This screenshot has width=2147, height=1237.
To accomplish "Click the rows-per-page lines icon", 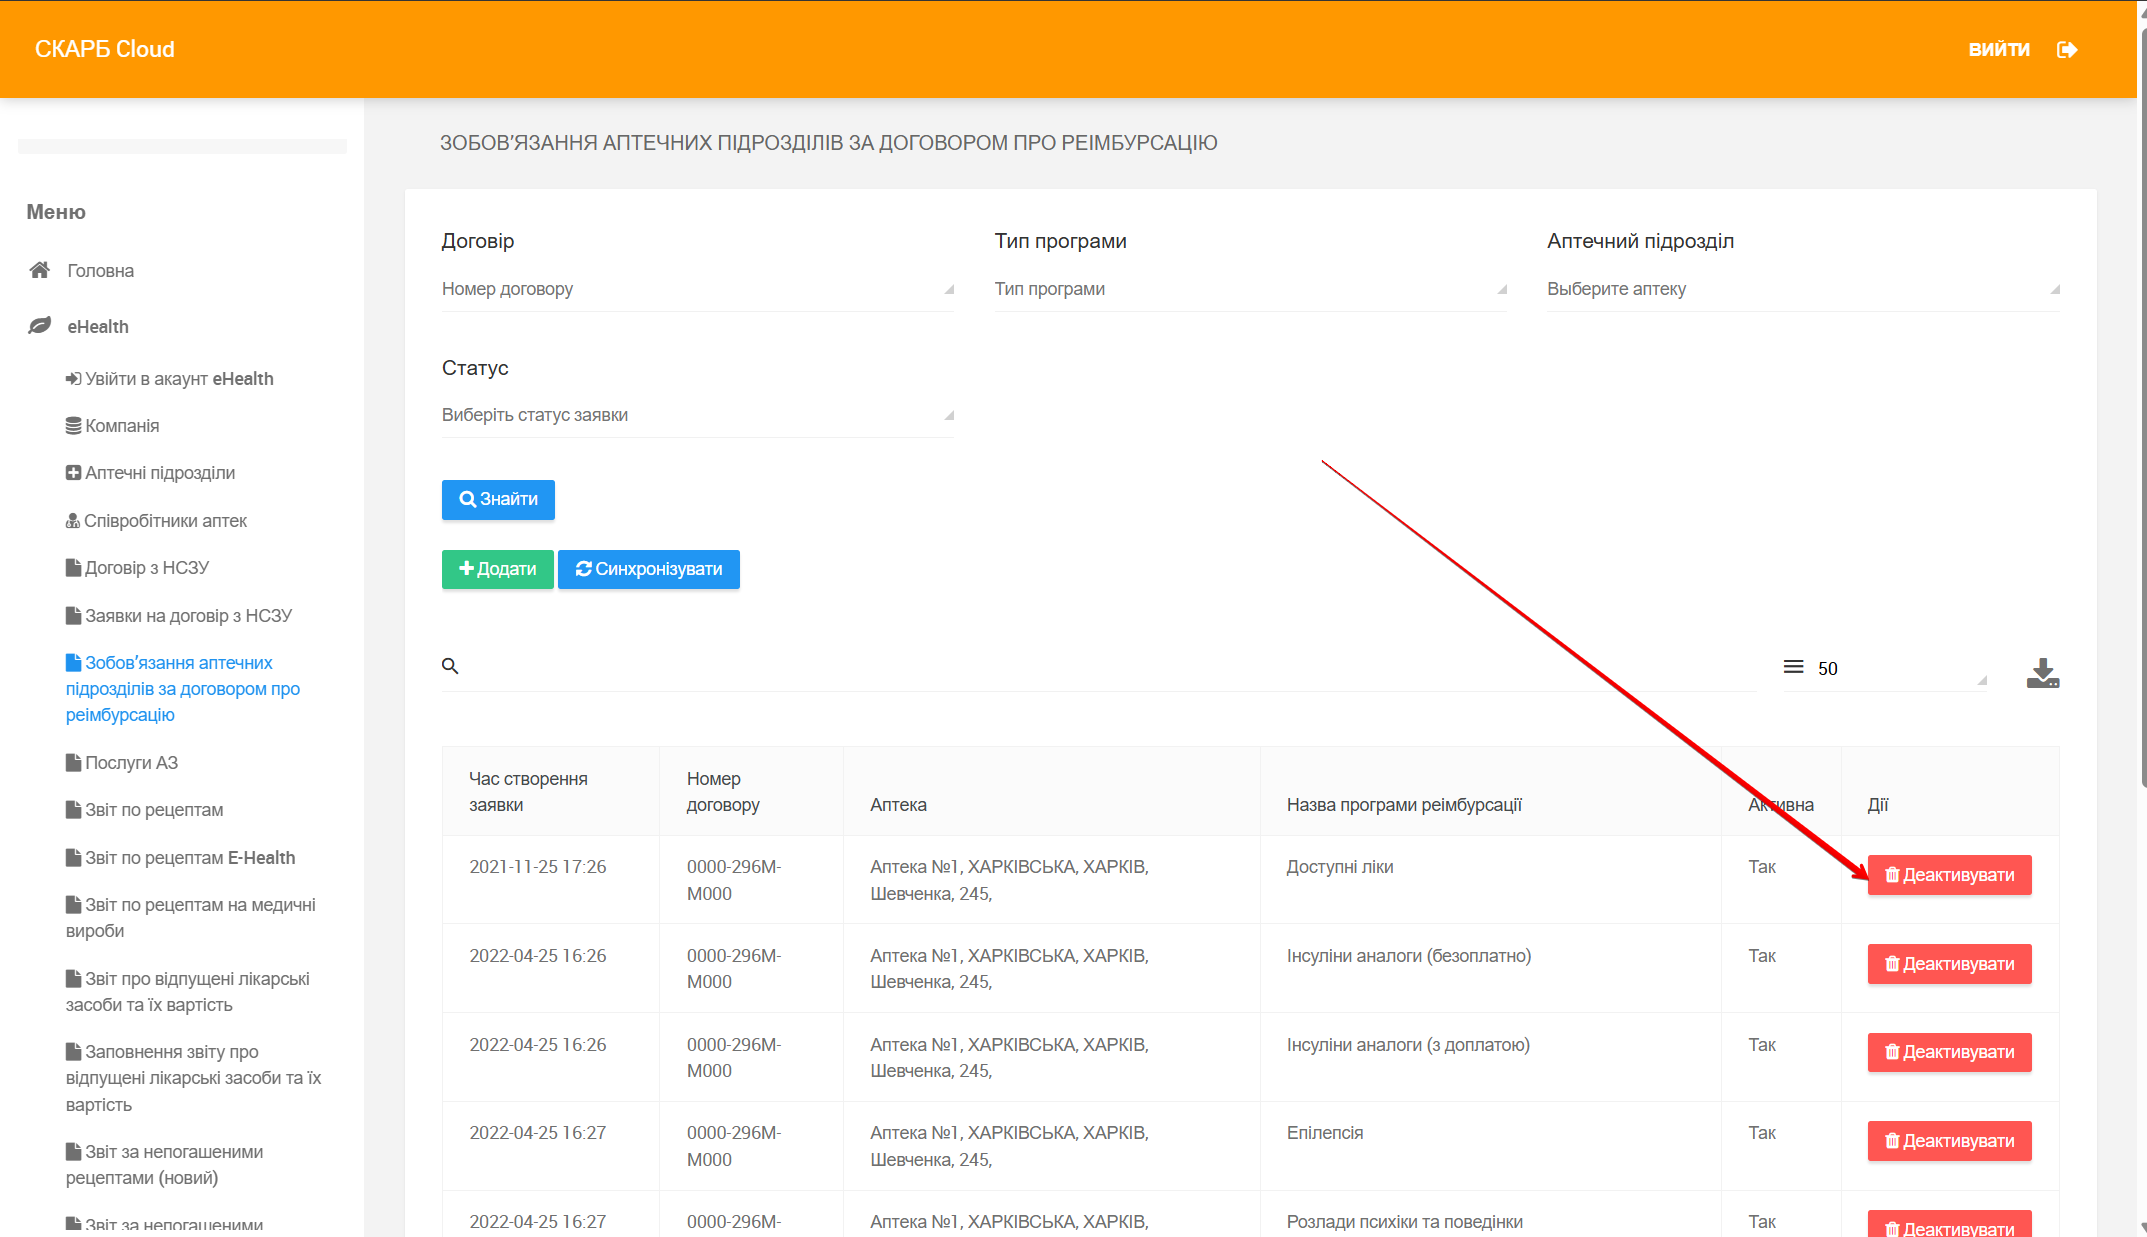I will pos(1793,667).
